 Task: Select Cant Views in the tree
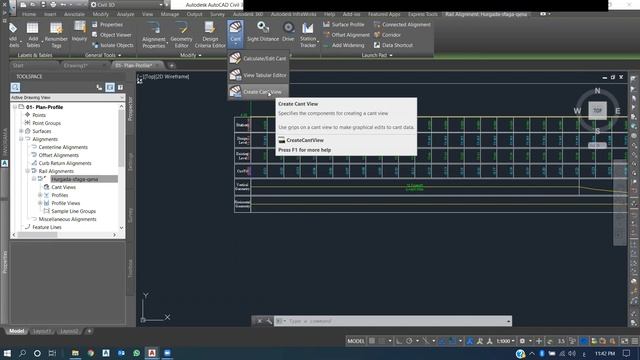63,187
